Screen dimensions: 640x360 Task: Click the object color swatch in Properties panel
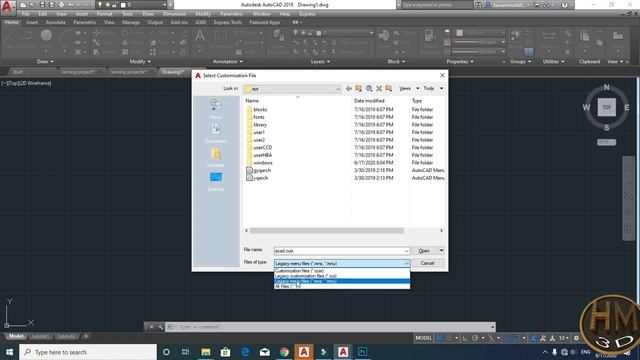coord(460,33)
